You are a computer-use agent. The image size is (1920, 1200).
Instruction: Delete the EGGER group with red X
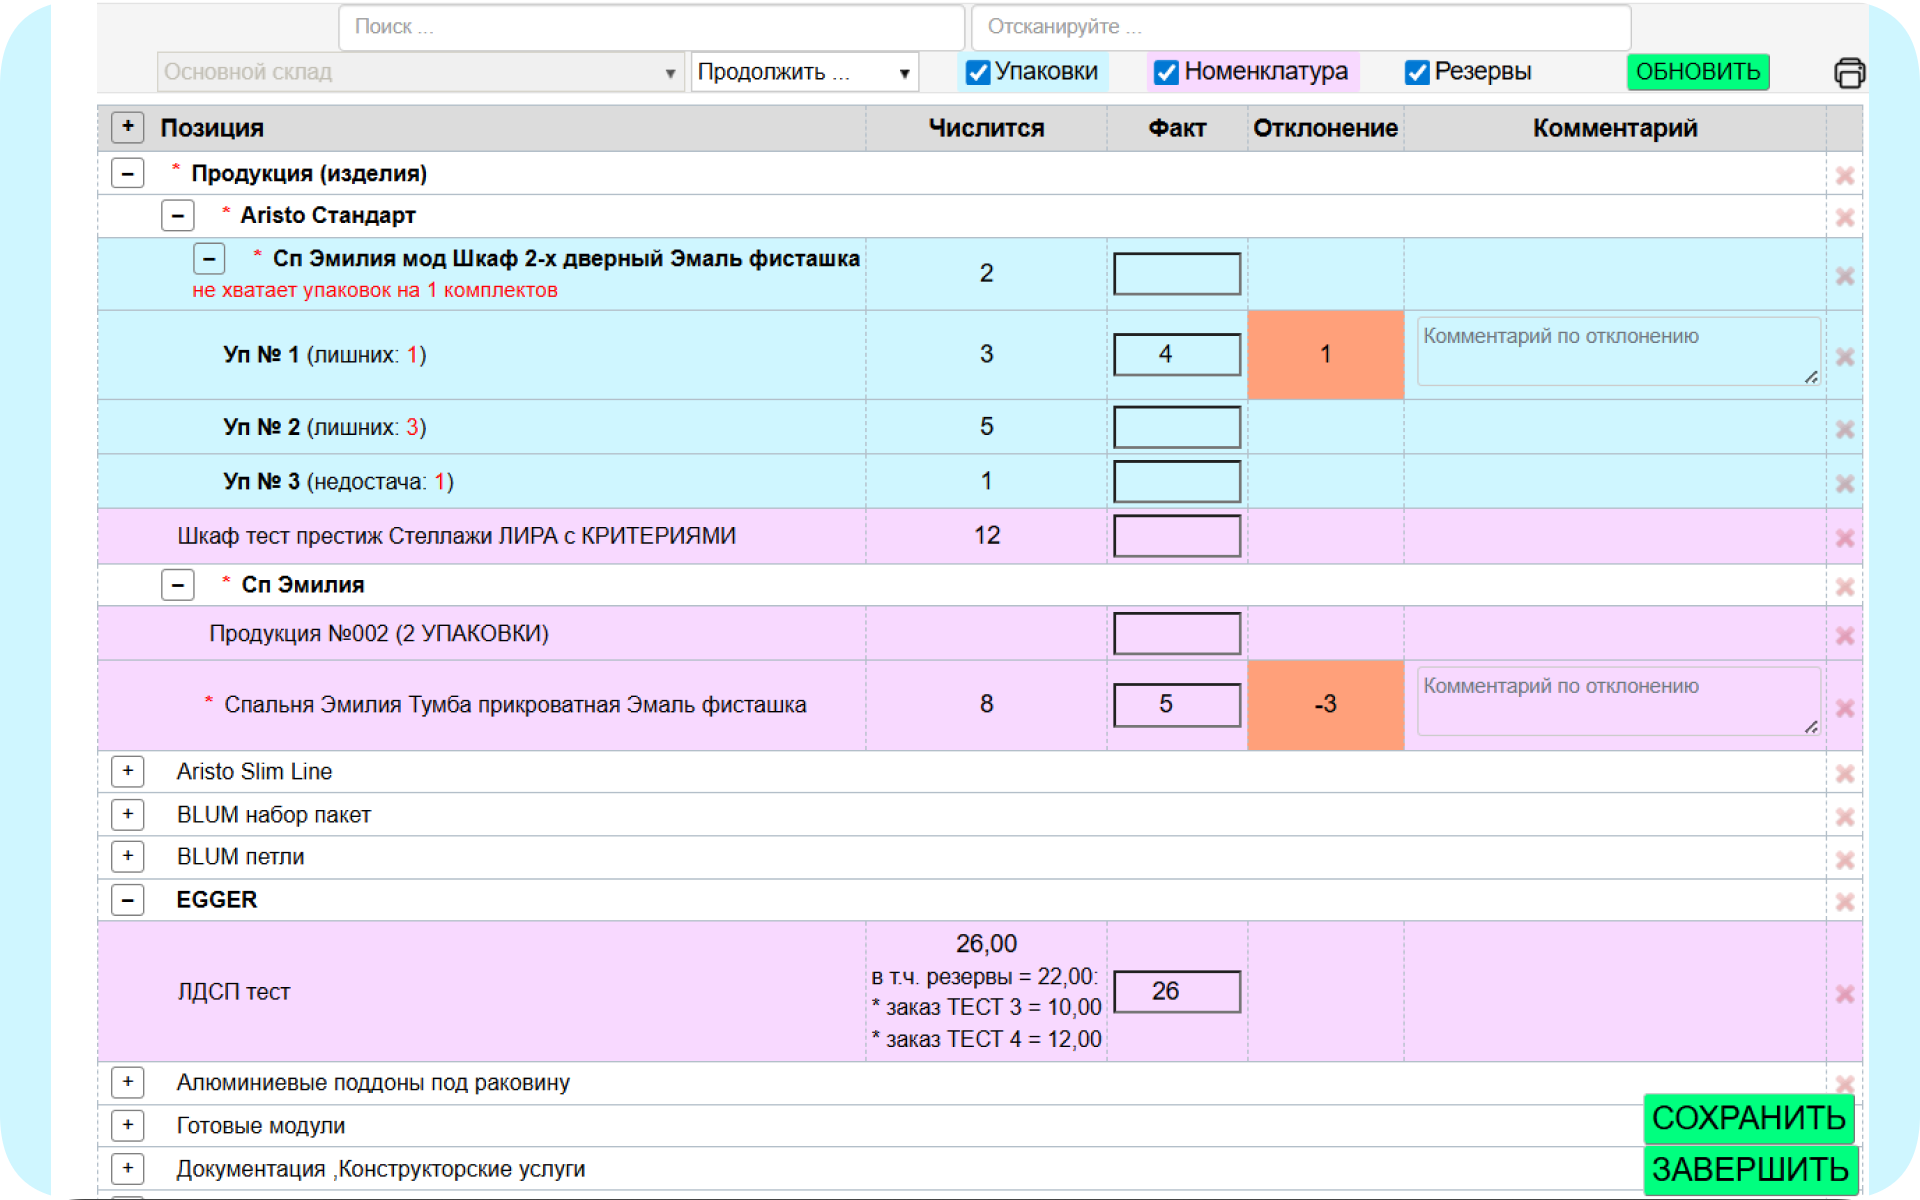[1845, 902]
